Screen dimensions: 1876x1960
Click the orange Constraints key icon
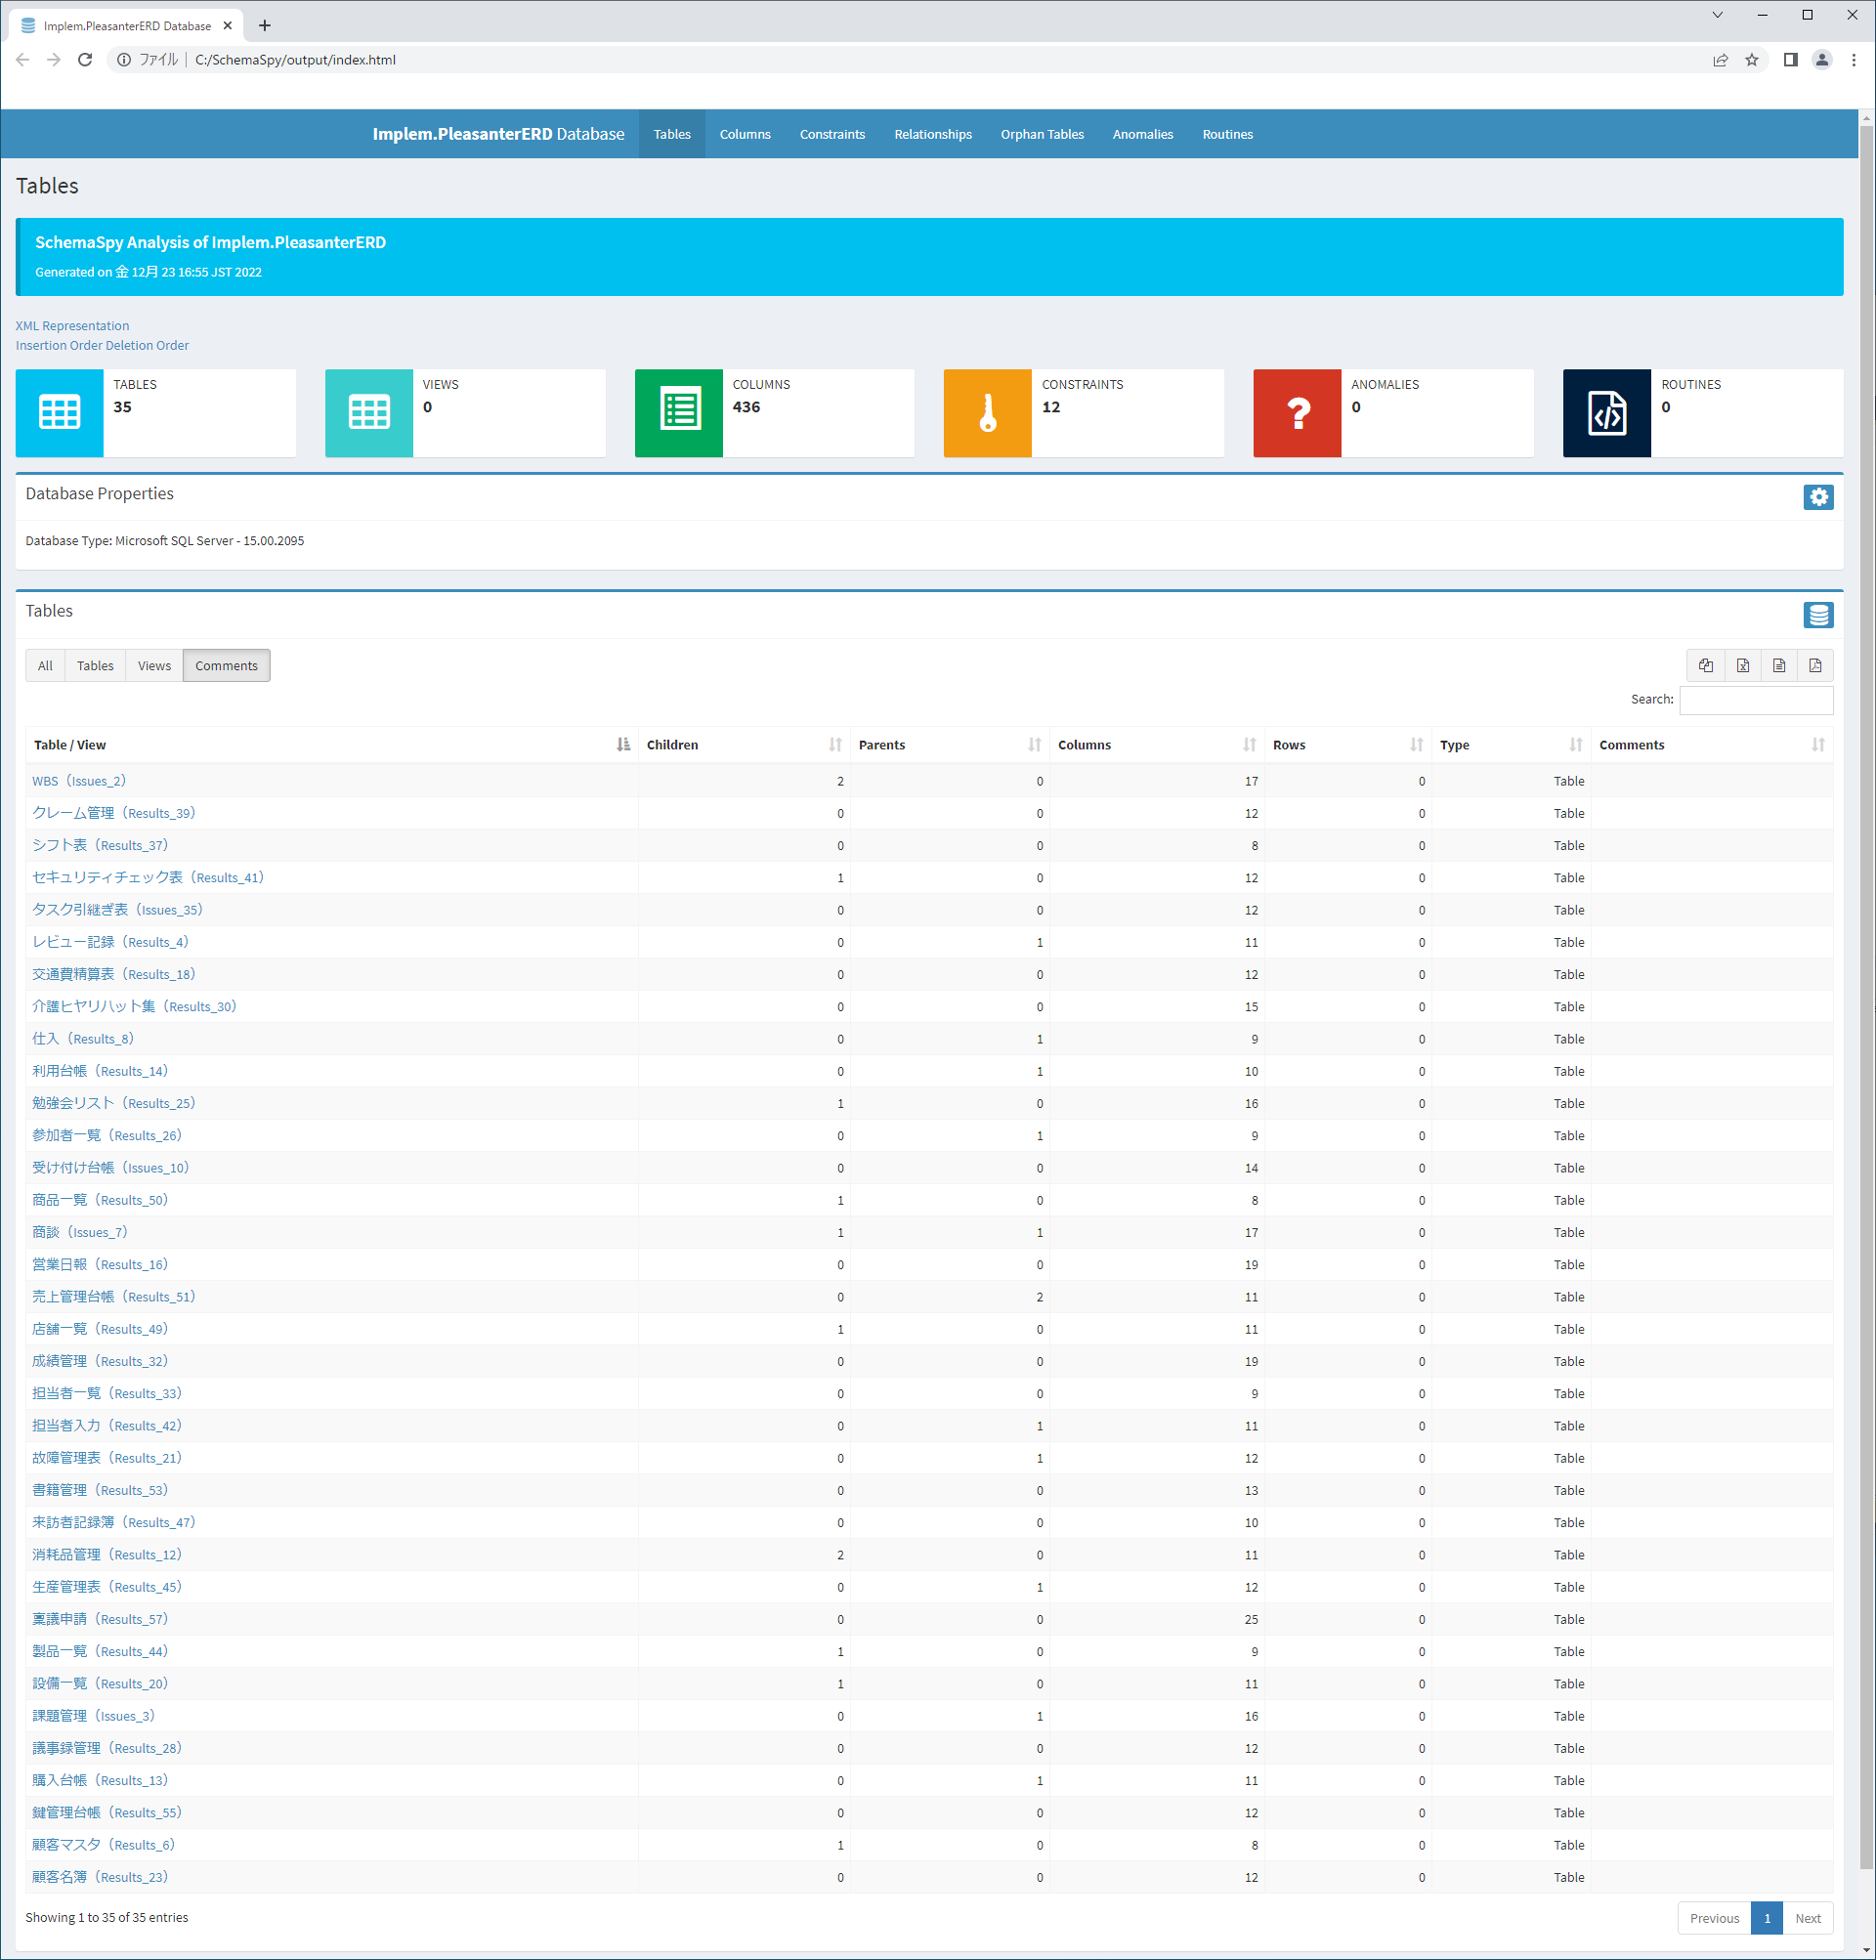(987, 413)
